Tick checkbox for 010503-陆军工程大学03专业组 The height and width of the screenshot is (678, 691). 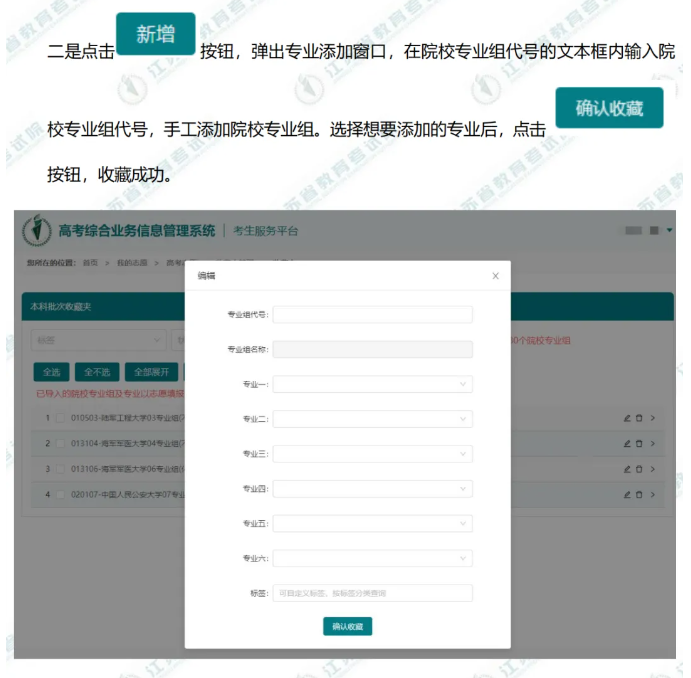tap(60, 418)
